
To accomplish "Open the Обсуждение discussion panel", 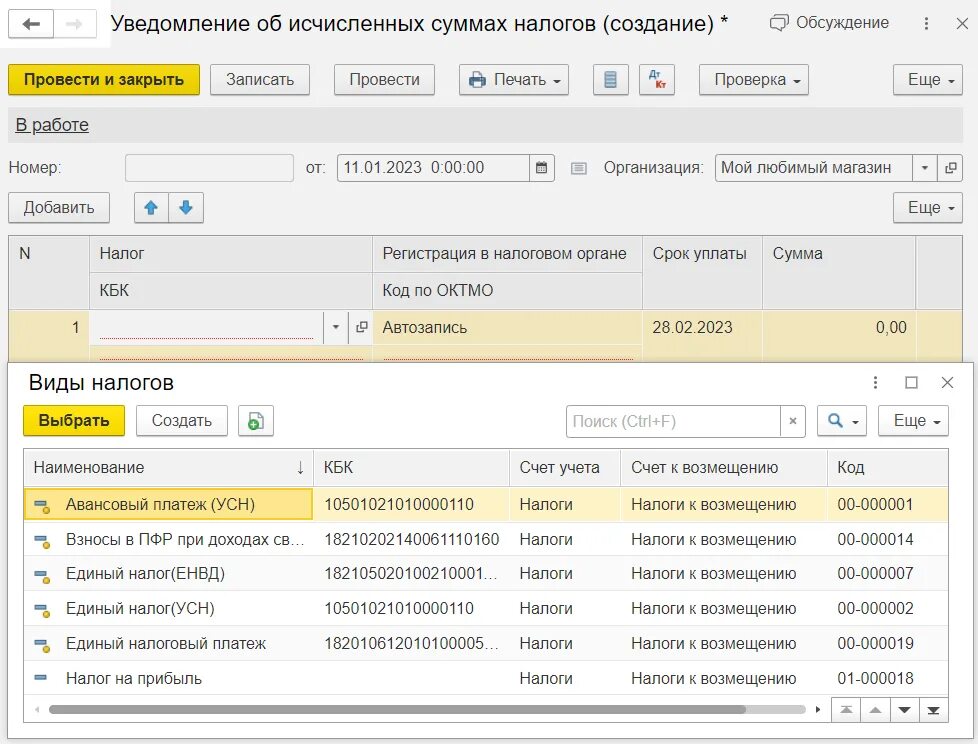I will (x=830, y=23).
